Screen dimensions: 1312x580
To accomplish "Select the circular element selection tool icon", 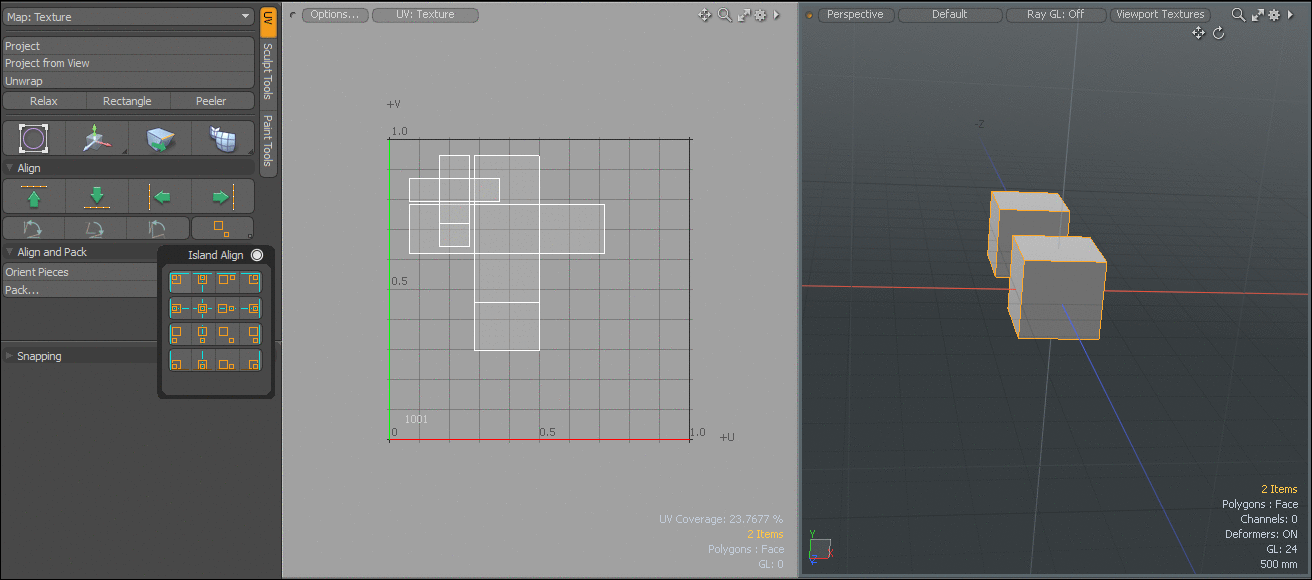I will [x=34, y=139].
